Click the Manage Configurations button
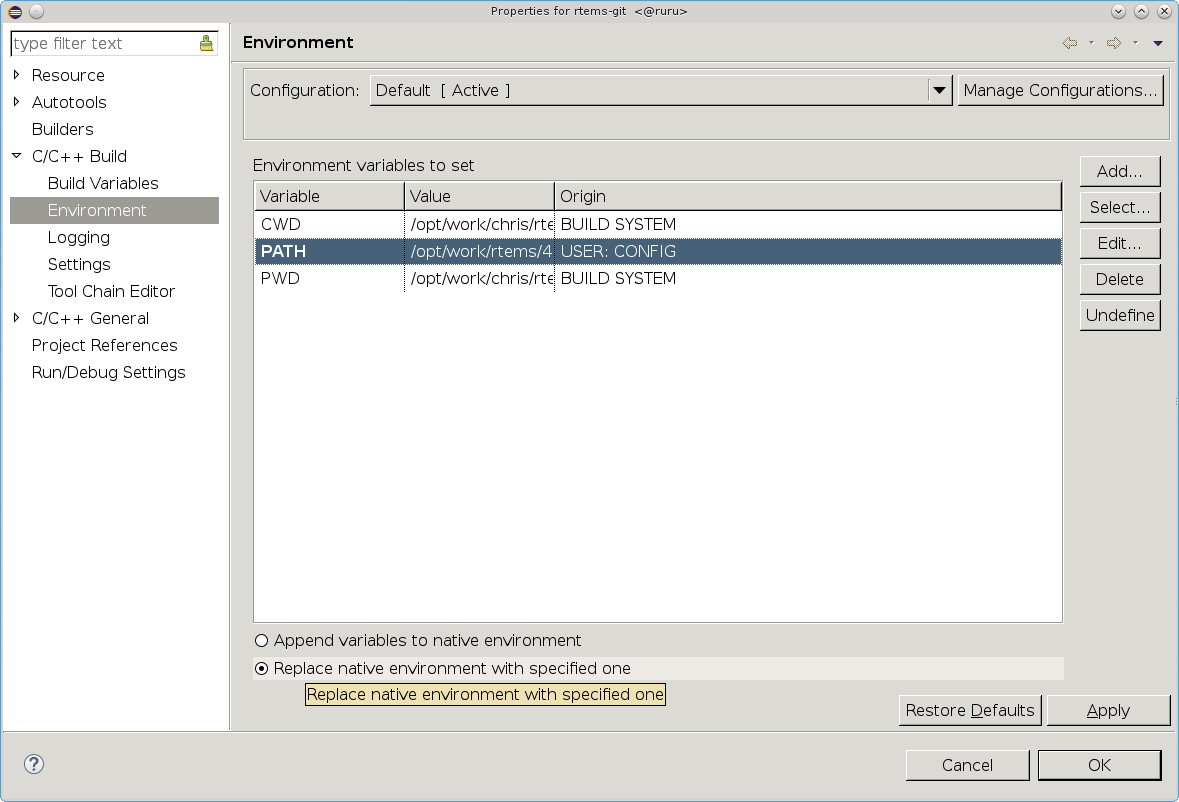The height and width of the screenshot is (802, 1179). [1060, 90]
